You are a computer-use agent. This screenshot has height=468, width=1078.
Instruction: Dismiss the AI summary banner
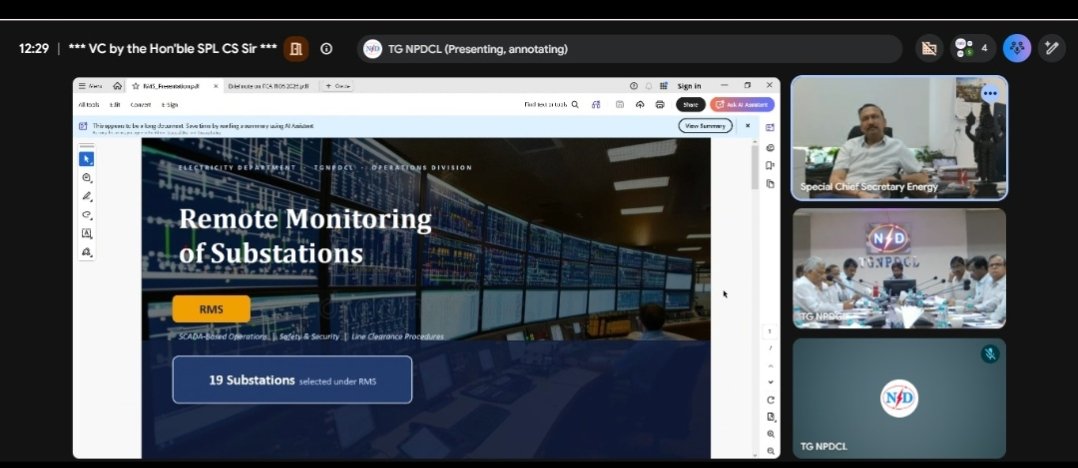[x=748, y=126]
